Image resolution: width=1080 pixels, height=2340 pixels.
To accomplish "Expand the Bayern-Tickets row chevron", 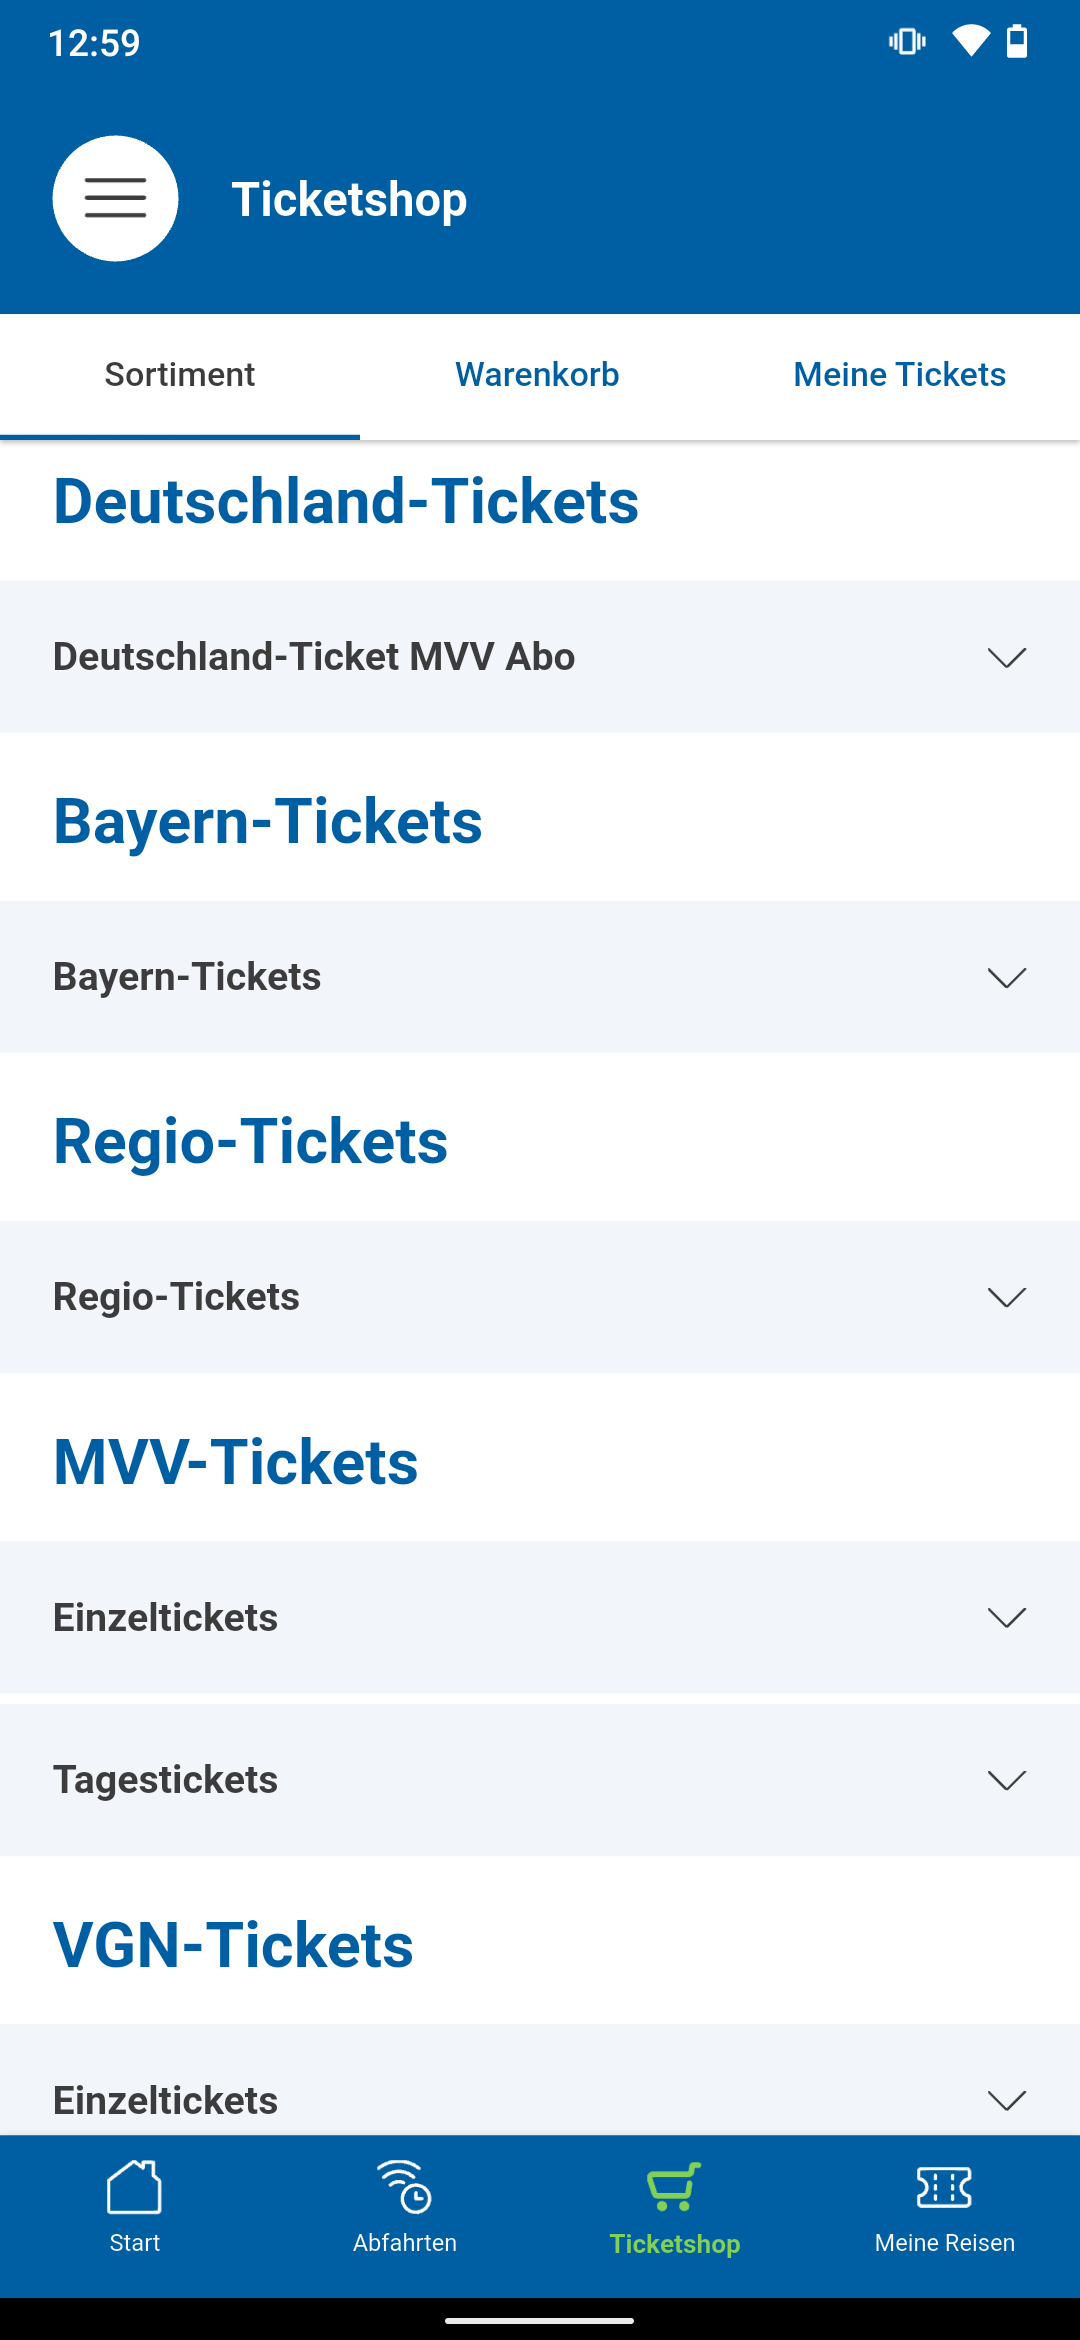I will pos(1006,977).
